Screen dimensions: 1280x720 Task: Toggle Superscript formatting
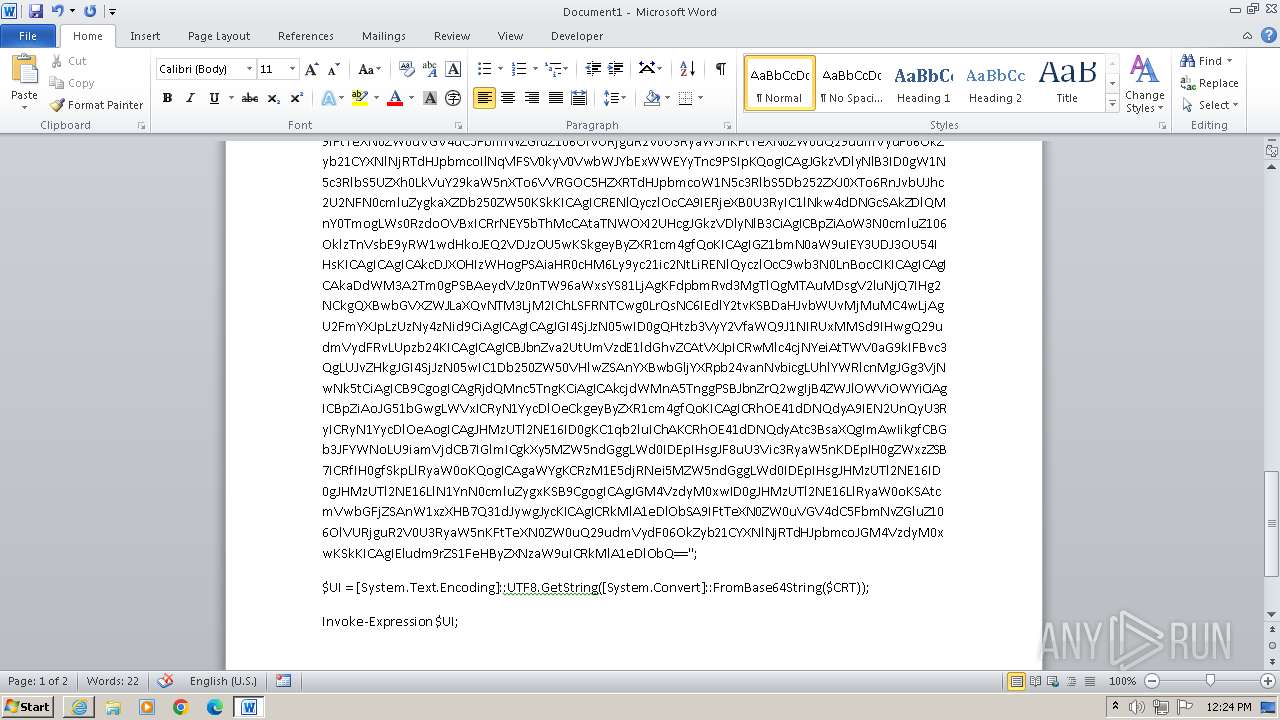296,98
